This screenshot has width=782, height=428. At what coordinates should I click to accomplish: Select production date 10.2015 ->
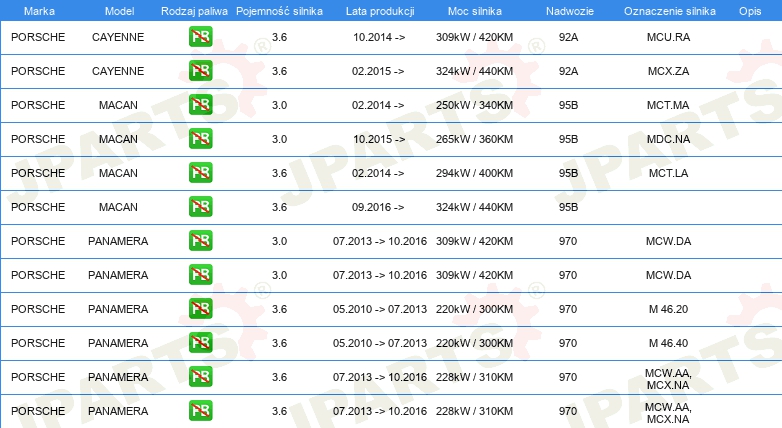point(379,139)
